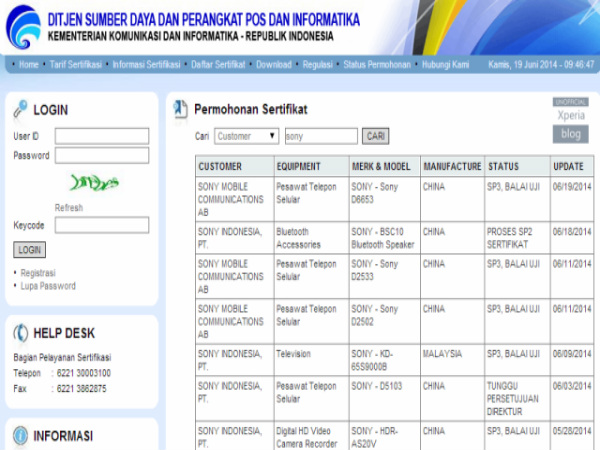Select Status Permohonan in the navigation bar
Screen dimensions: 600x450
click(376, 64)
